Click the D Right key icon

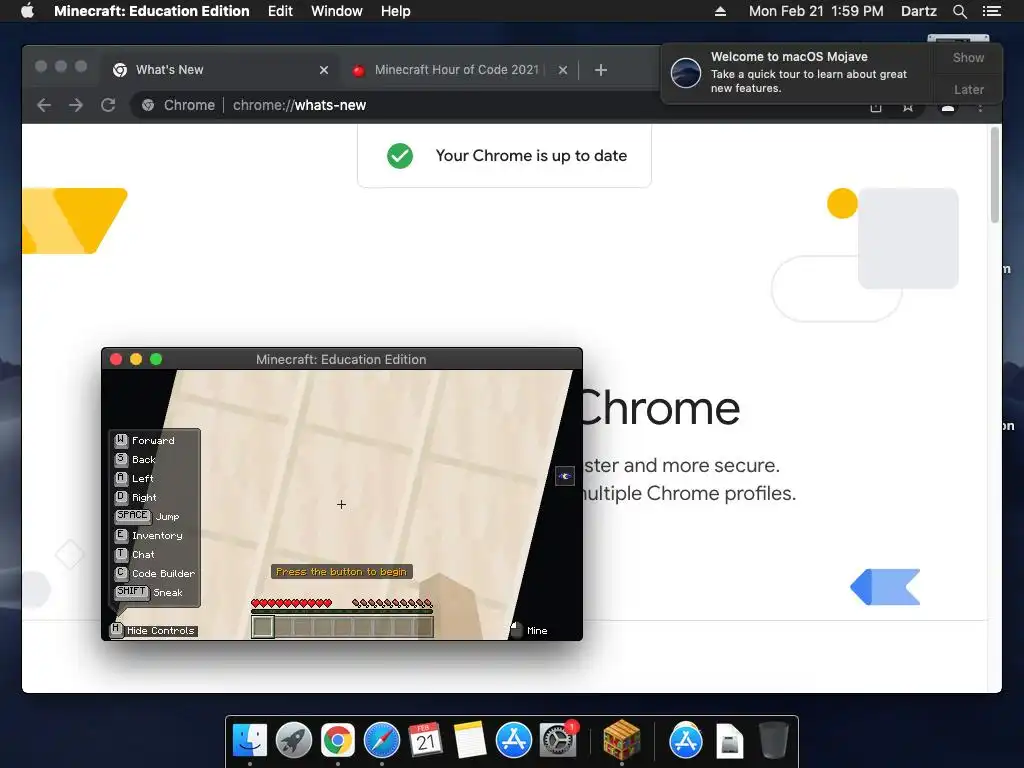(x=121, y=497)
